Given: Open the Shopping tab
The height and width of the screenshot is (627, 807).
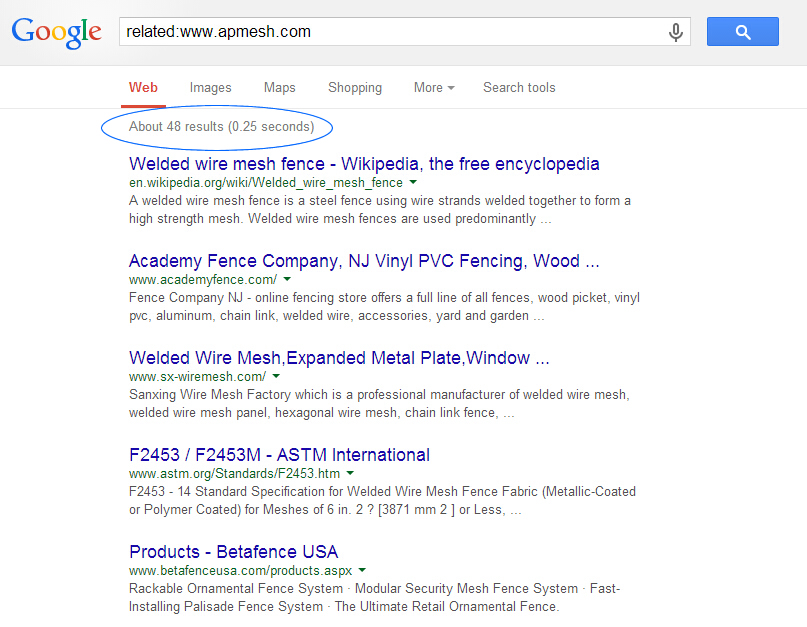Looking at the screenshot, I should coord(355,88).
